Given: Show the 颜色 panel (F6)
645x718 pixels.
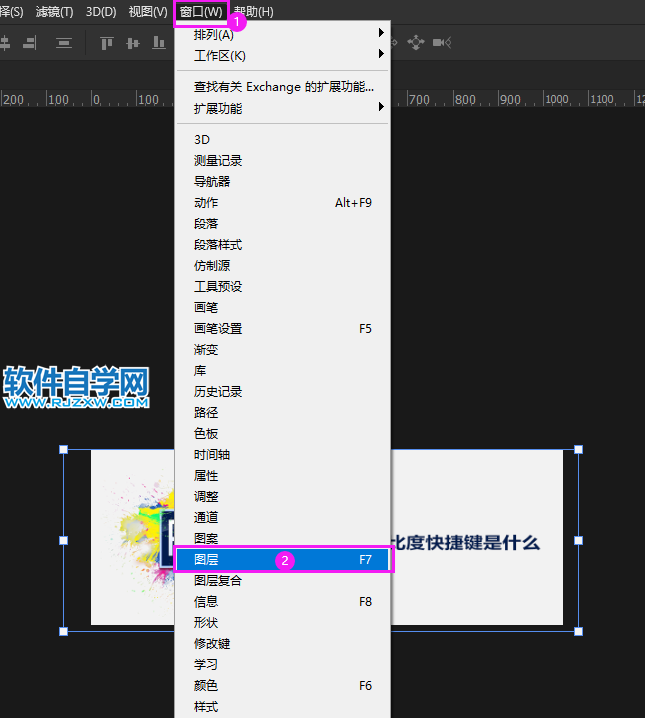Looking at the screenshot, I should coord(282,685).
